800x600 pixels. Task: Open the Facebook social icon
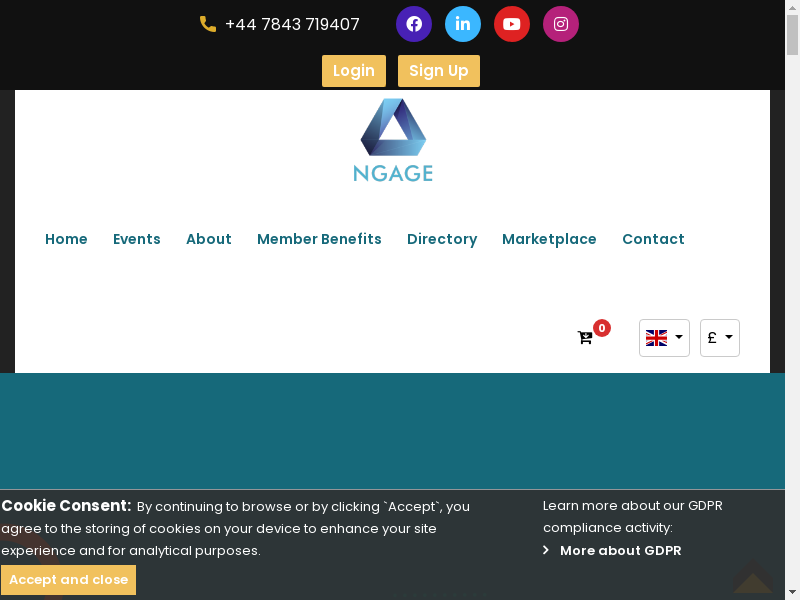coord(414,24)
